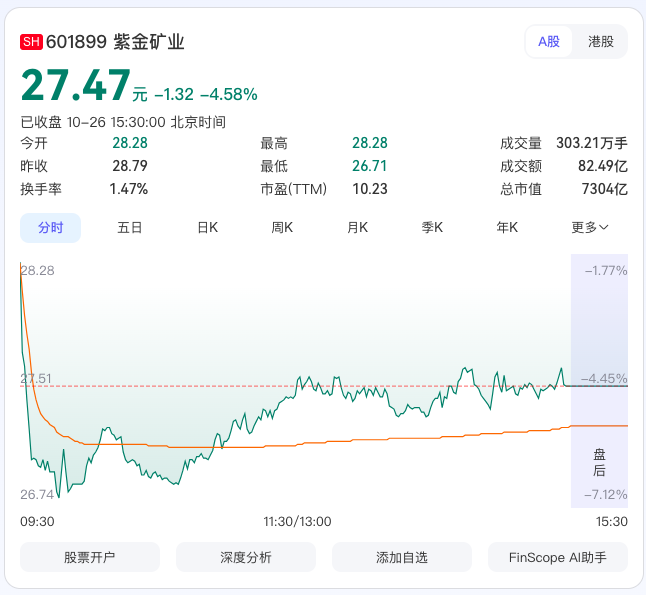Click the -1.77% chart axis label
Screen dimensions: 646x595
tap(606, 271)
